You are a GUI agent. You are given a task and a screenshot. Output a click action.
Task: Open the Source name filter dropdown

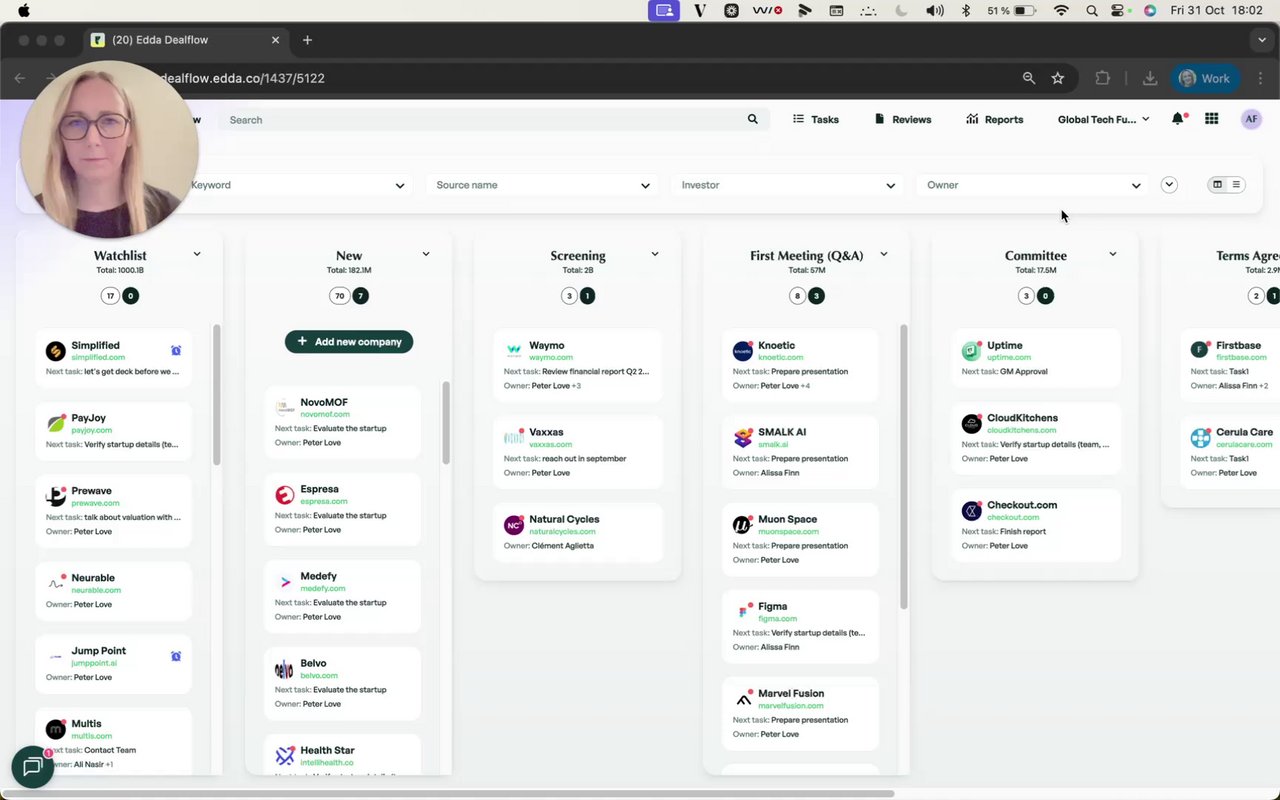pos(543,185)
